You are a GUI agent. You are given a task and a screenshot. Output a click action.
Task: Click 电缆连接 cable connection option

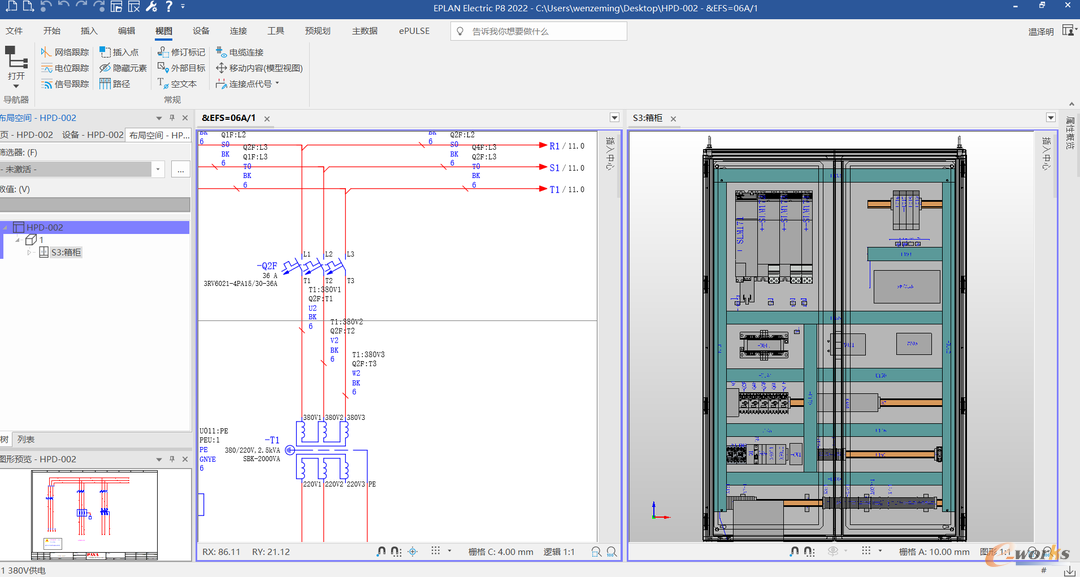click(239, 52)
